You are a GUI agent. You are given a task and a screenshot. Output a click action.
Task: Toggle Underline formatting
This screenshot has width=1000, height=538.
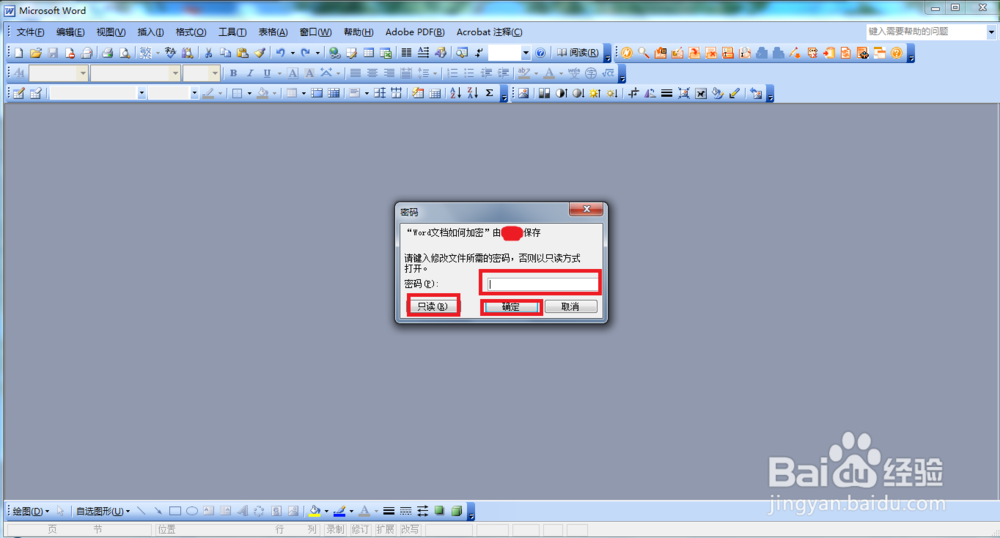click(x=267, y=73)
